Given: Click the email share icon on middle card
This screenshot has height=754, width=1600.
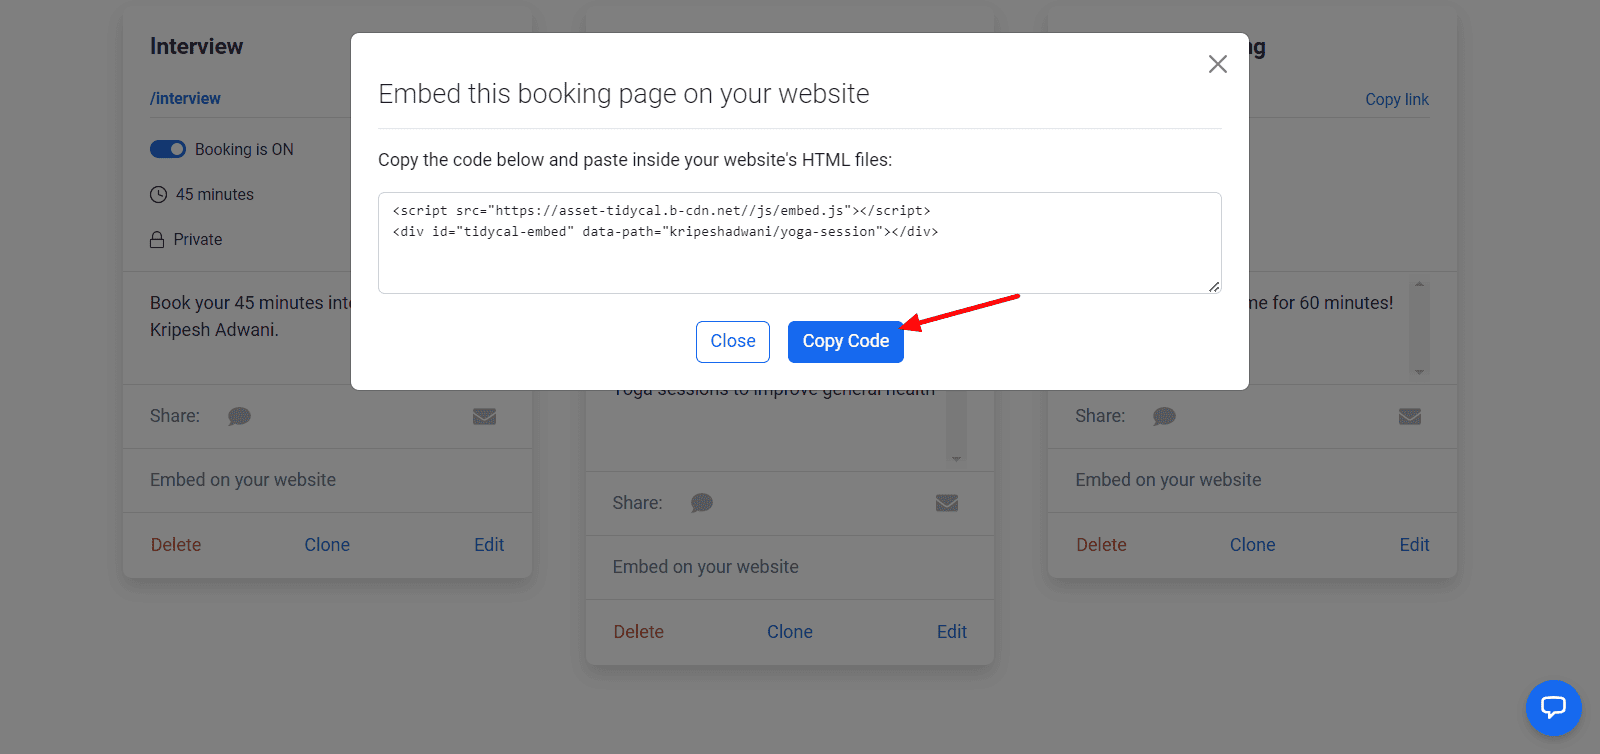Looking at the screenshot, I should (947, 503).
